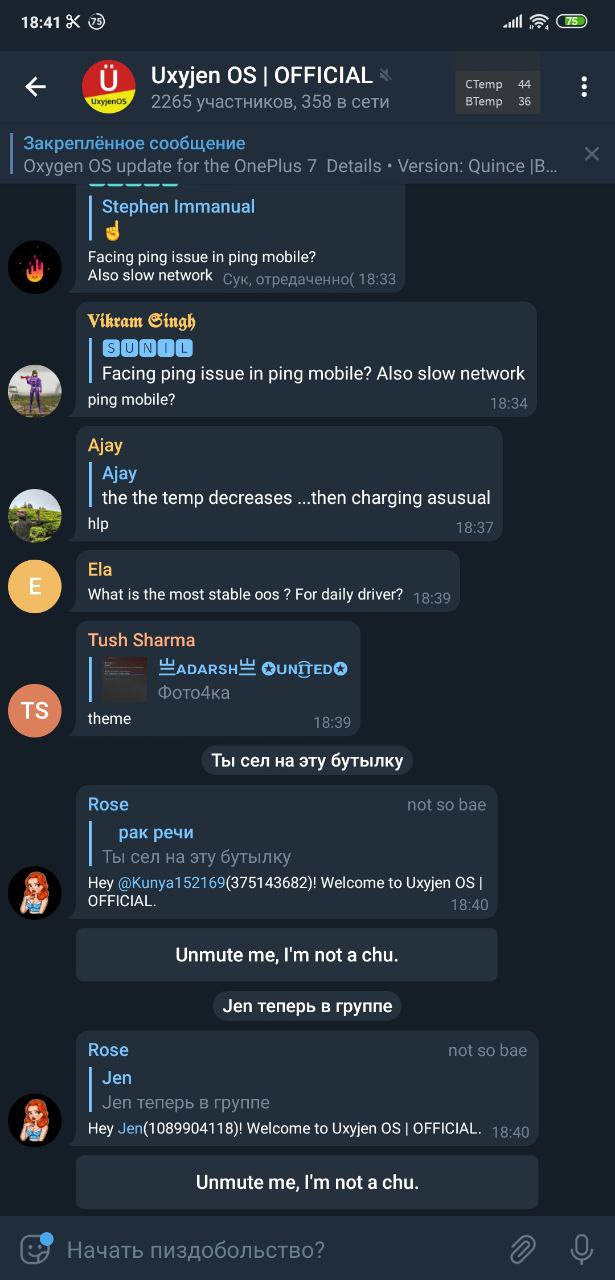Viewport: 615px width, 1280px height.
Task: Open Tush Sharma's TS avatar
Action: point(35,710)
